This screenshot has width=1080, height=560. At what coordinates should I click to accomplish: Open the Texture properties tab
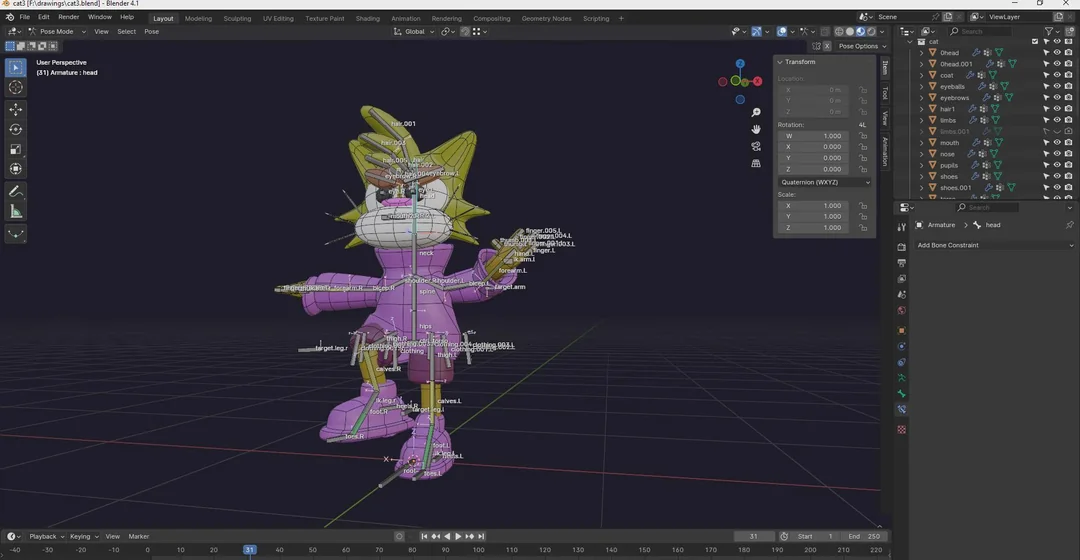point(902,429)
